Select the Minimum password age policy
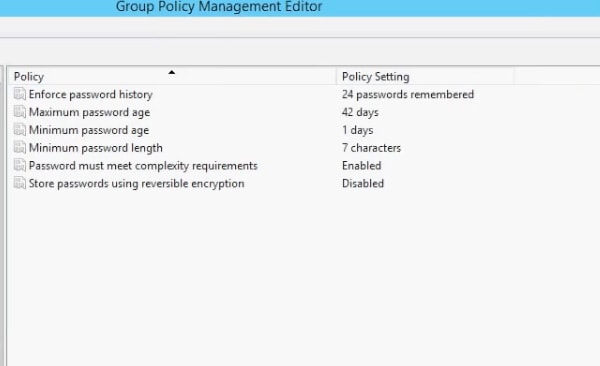 pyautogui.click(x=89, y=130)
